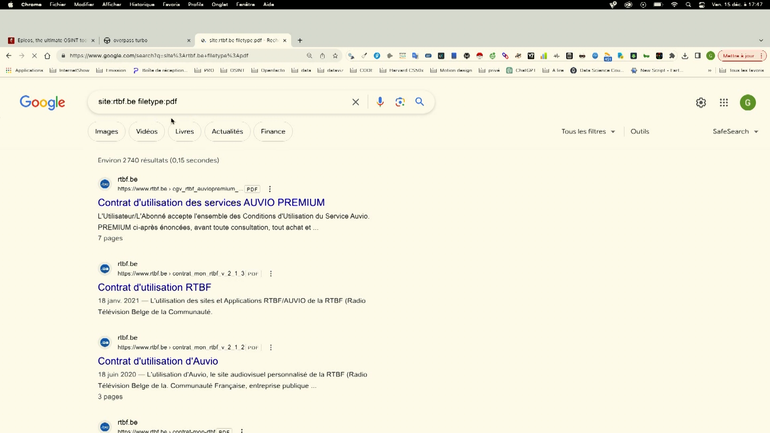
Task: Open Contrat d'utilisation des services AUVIO PREMIUM
Action: [211, 202]
